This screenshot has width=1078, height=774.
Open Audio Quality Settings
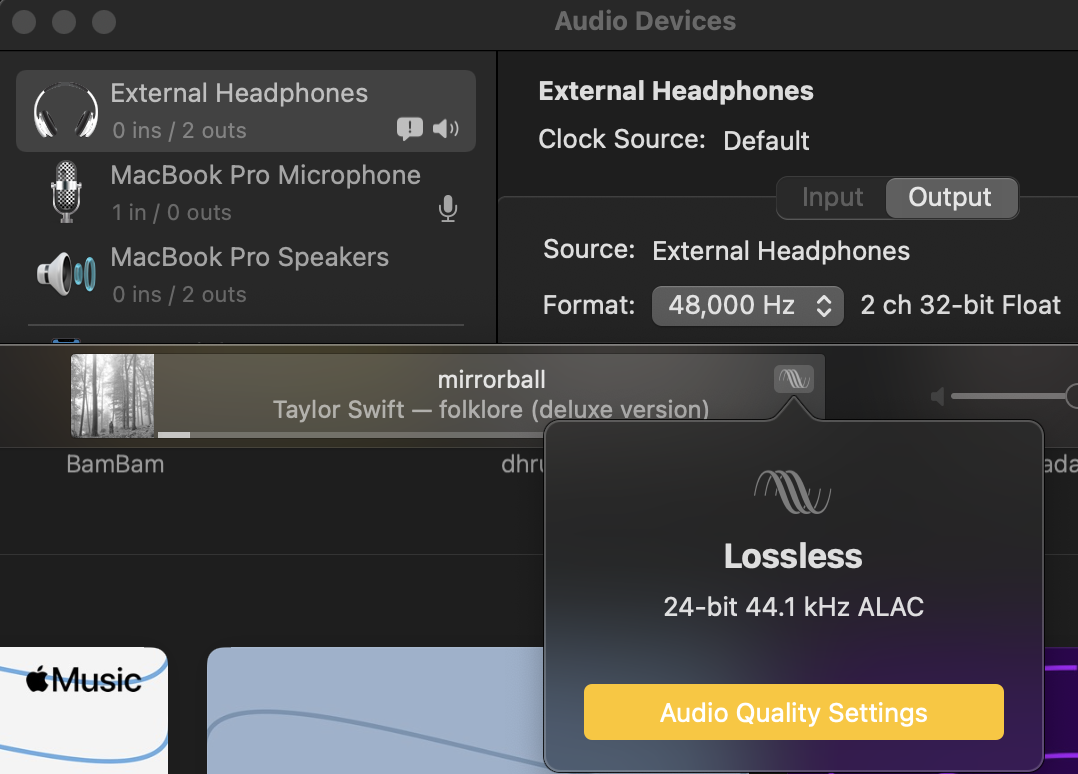tap(793, 712)
